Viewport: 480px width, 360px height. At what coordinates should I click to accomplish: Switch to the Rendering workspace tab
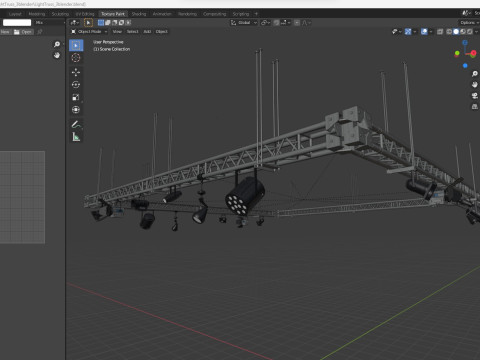click(x=187, y=14)
